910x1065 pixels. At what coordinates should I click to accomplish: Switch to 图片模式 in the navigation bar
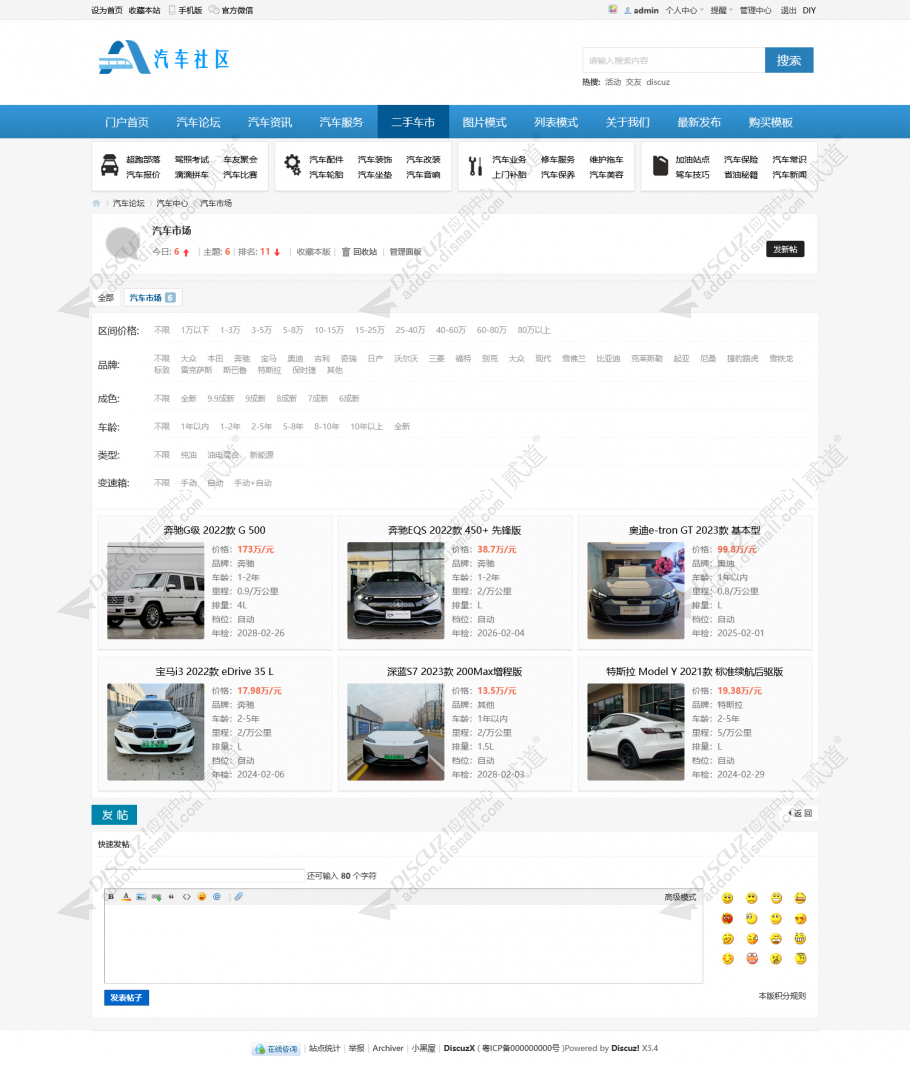[x=484, y=122]
